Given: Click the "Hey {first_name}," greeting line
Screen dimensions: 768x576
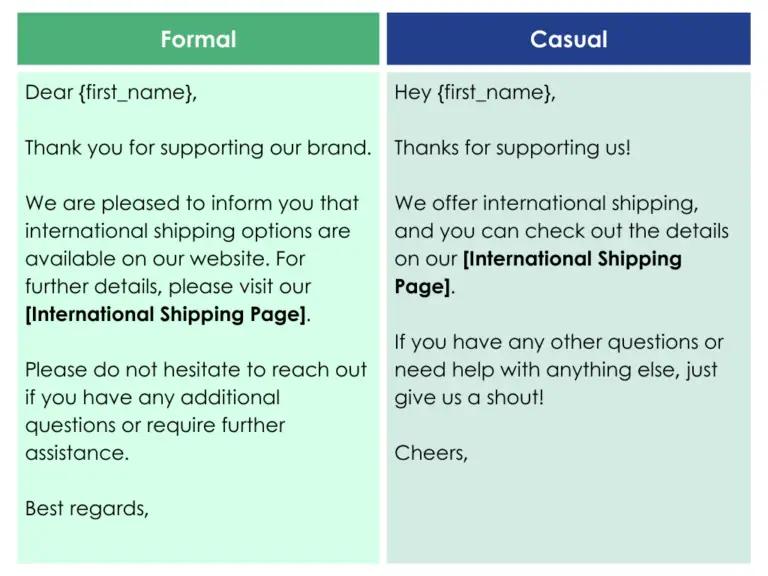Looking at the screenshot, I should click(x=475, y=93).
